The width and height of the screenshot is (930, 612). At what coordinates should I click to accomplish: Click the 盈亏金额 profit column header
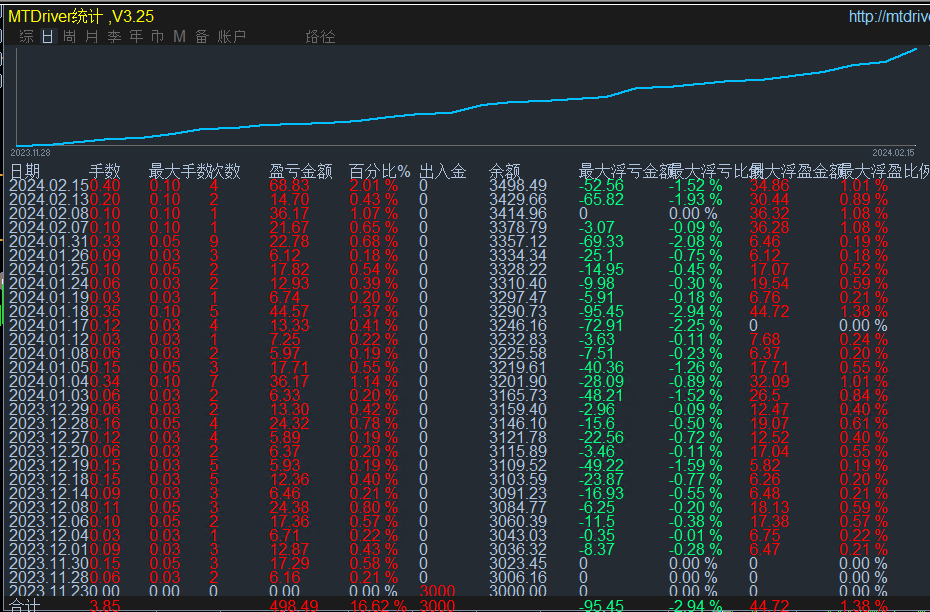coord(300,171)
